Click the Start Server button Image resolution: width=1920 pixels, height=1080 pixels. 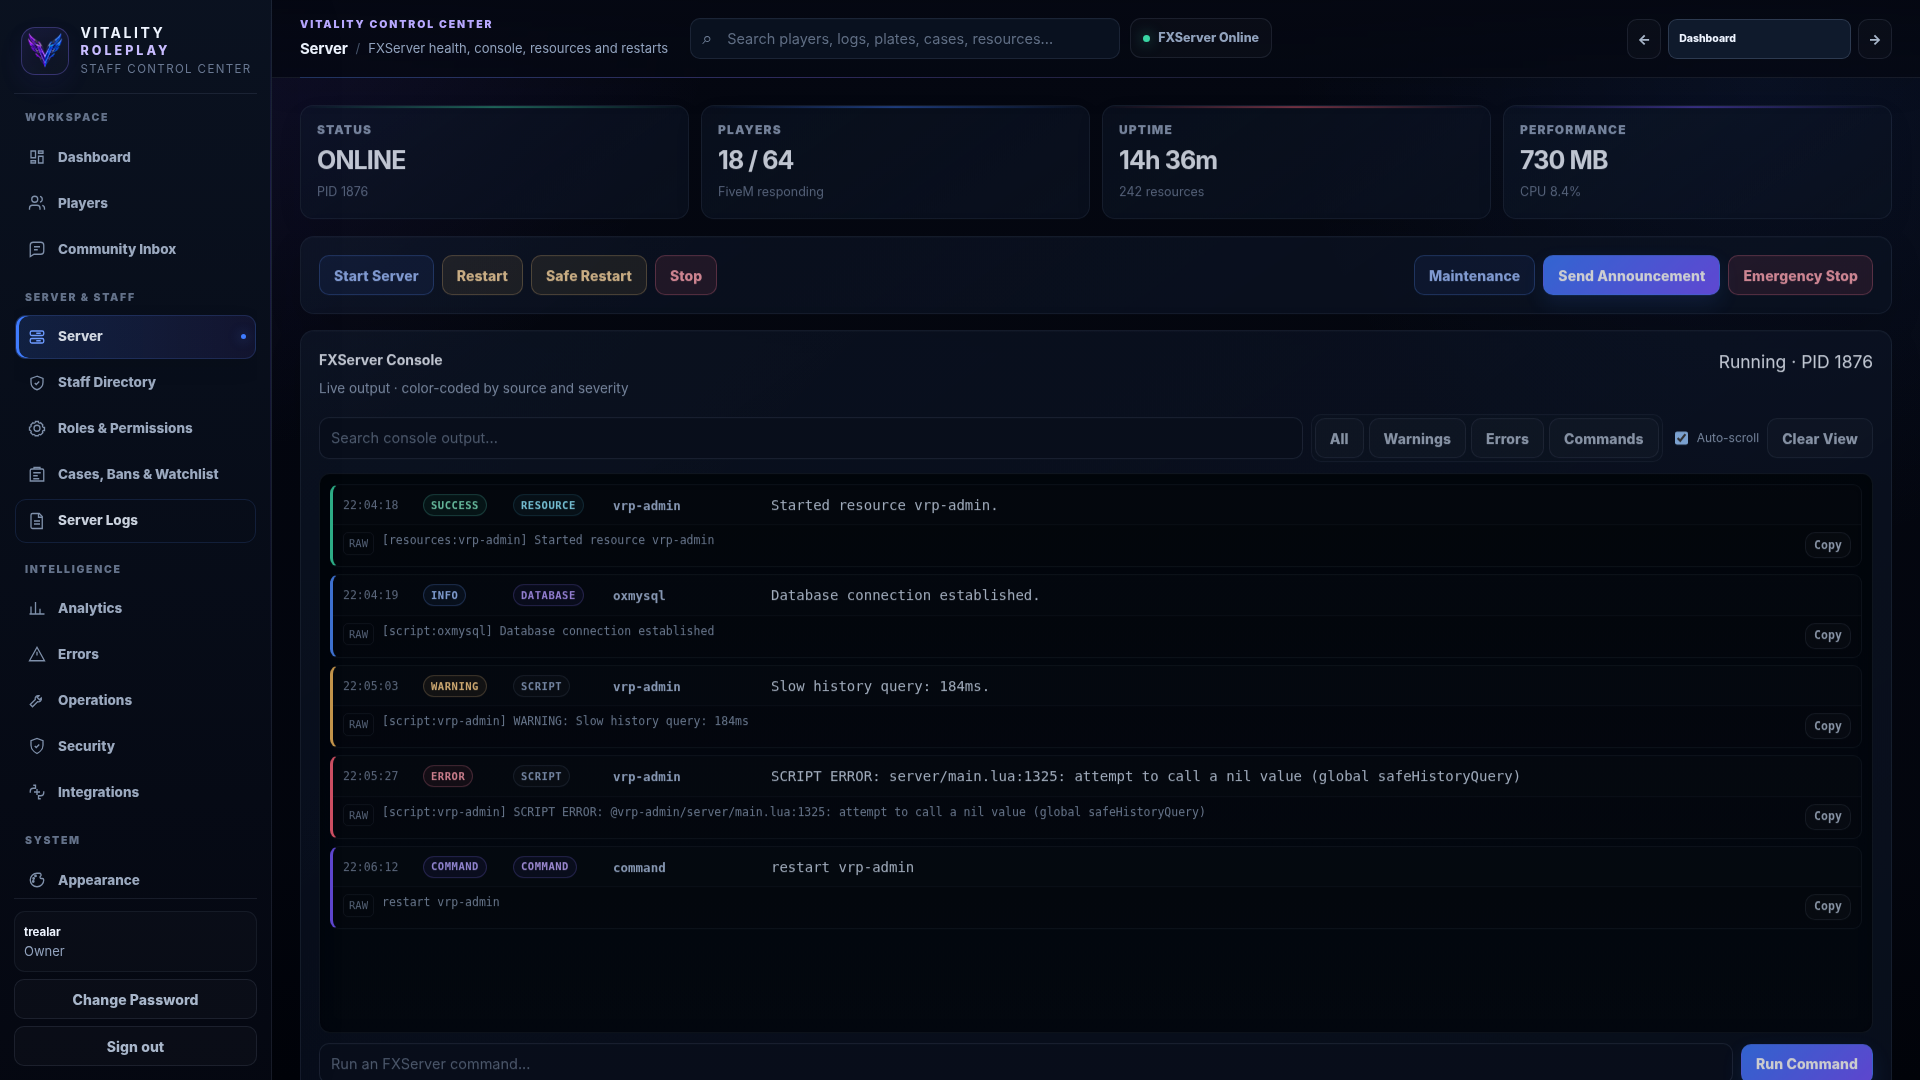point(376,276)
